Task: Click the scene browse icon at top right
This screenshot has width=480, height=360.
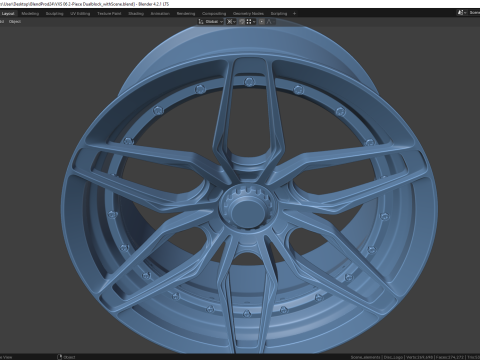Action: point(462,13)
